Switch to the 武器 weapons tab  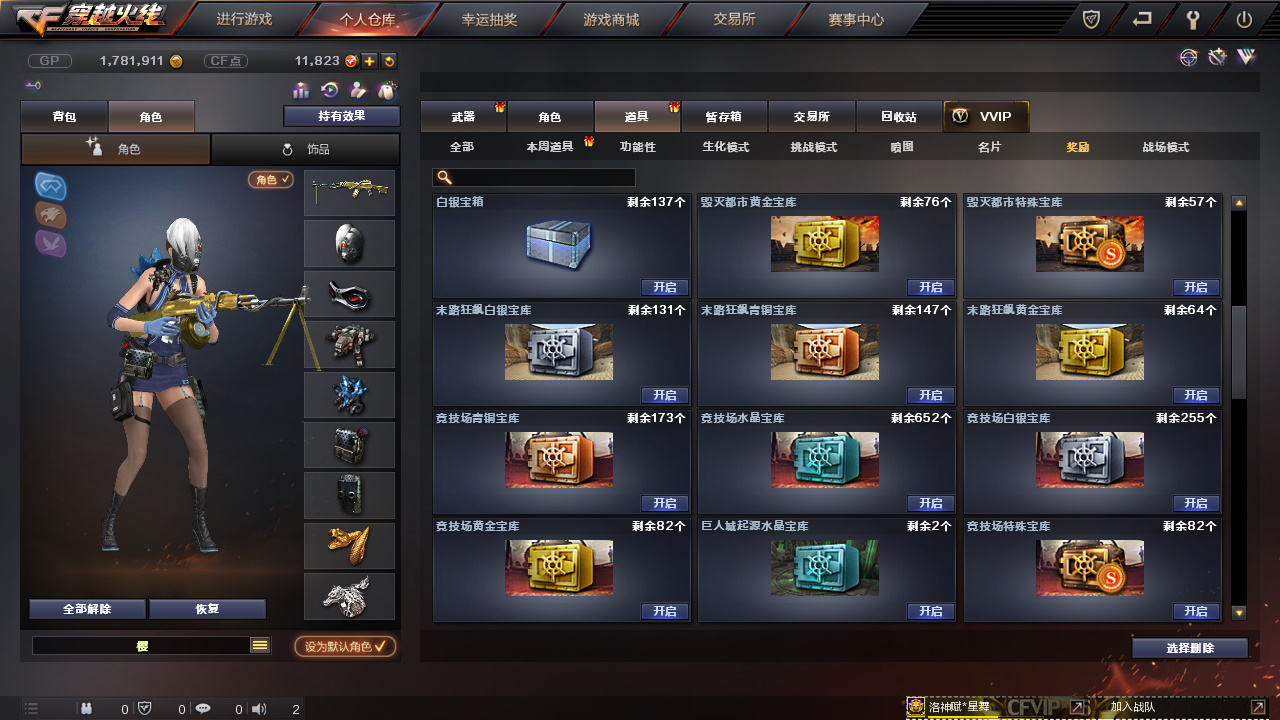[x=463, y=116]
